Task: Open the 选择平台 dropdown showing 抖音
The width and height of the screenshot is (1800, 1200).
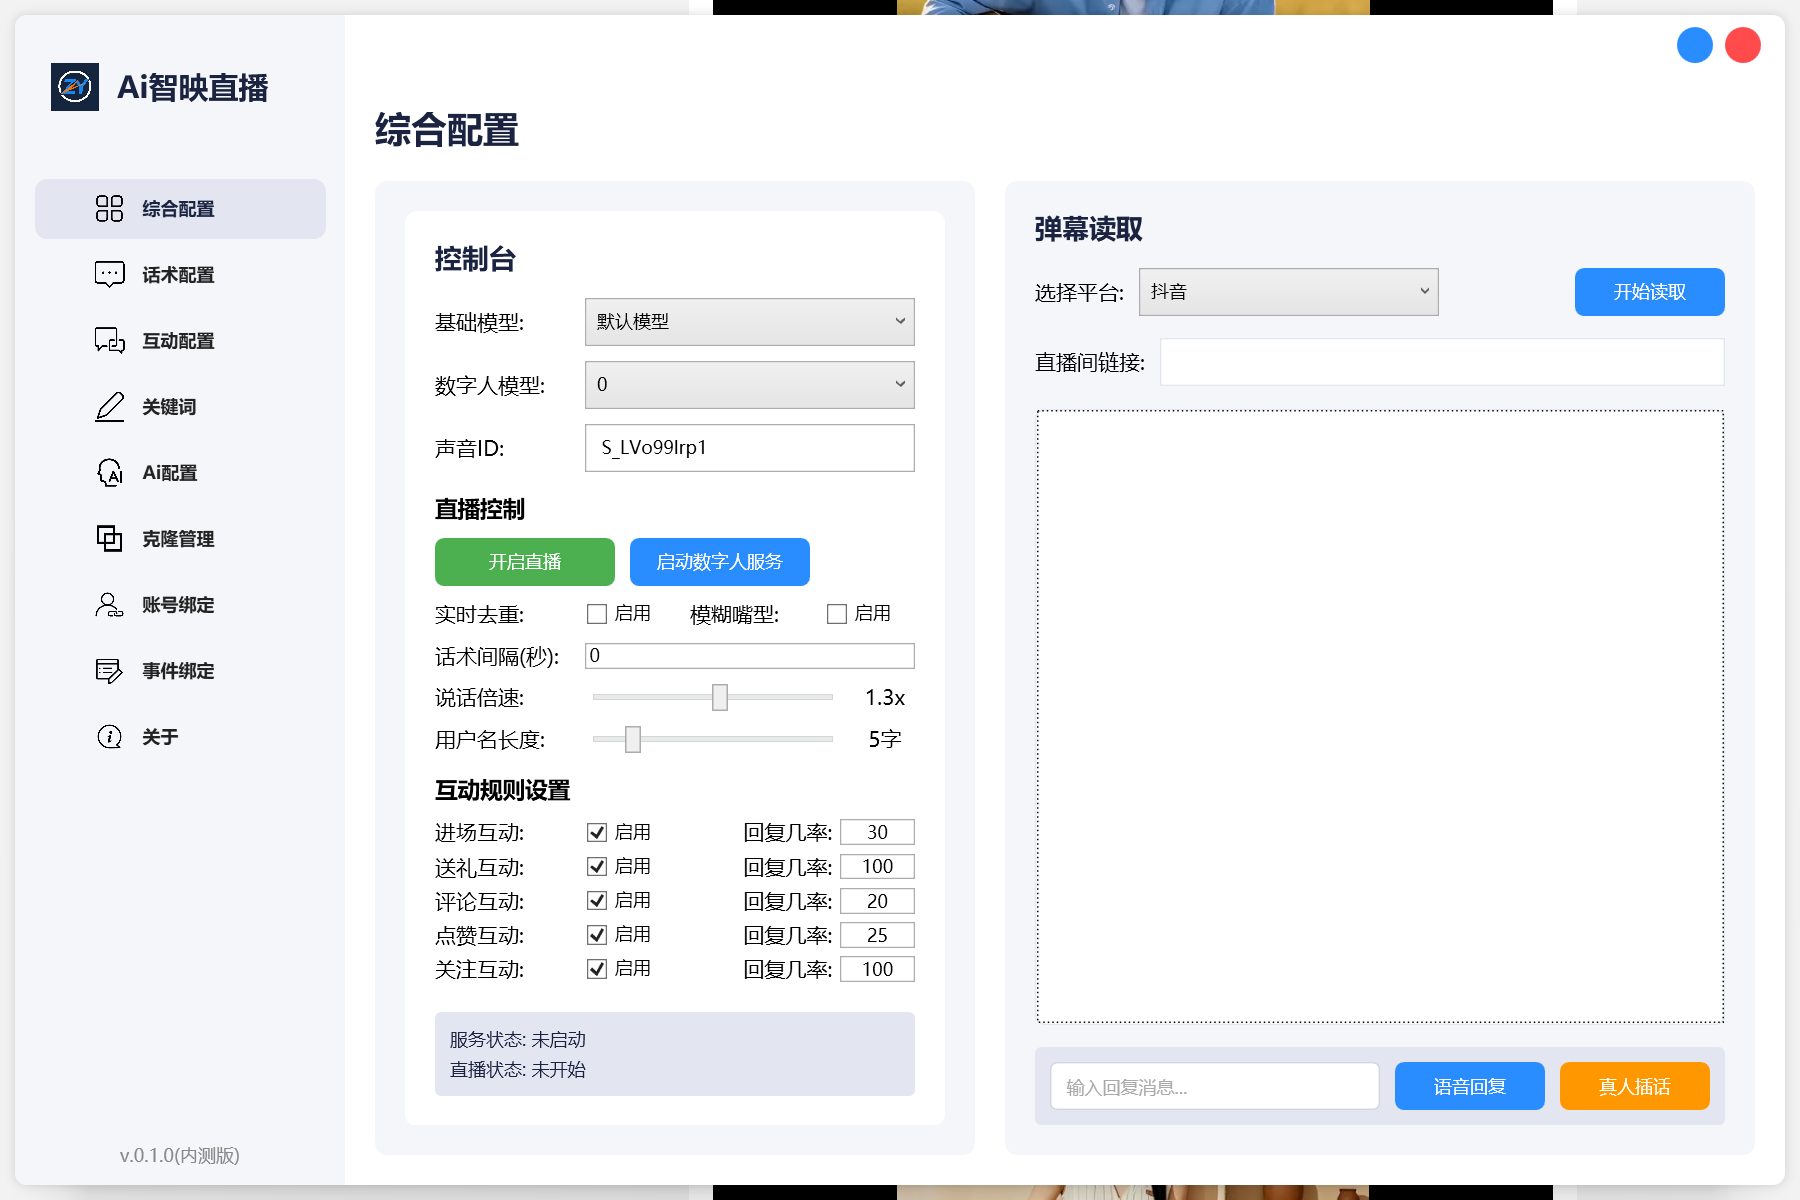Action: click(1289, 292)
